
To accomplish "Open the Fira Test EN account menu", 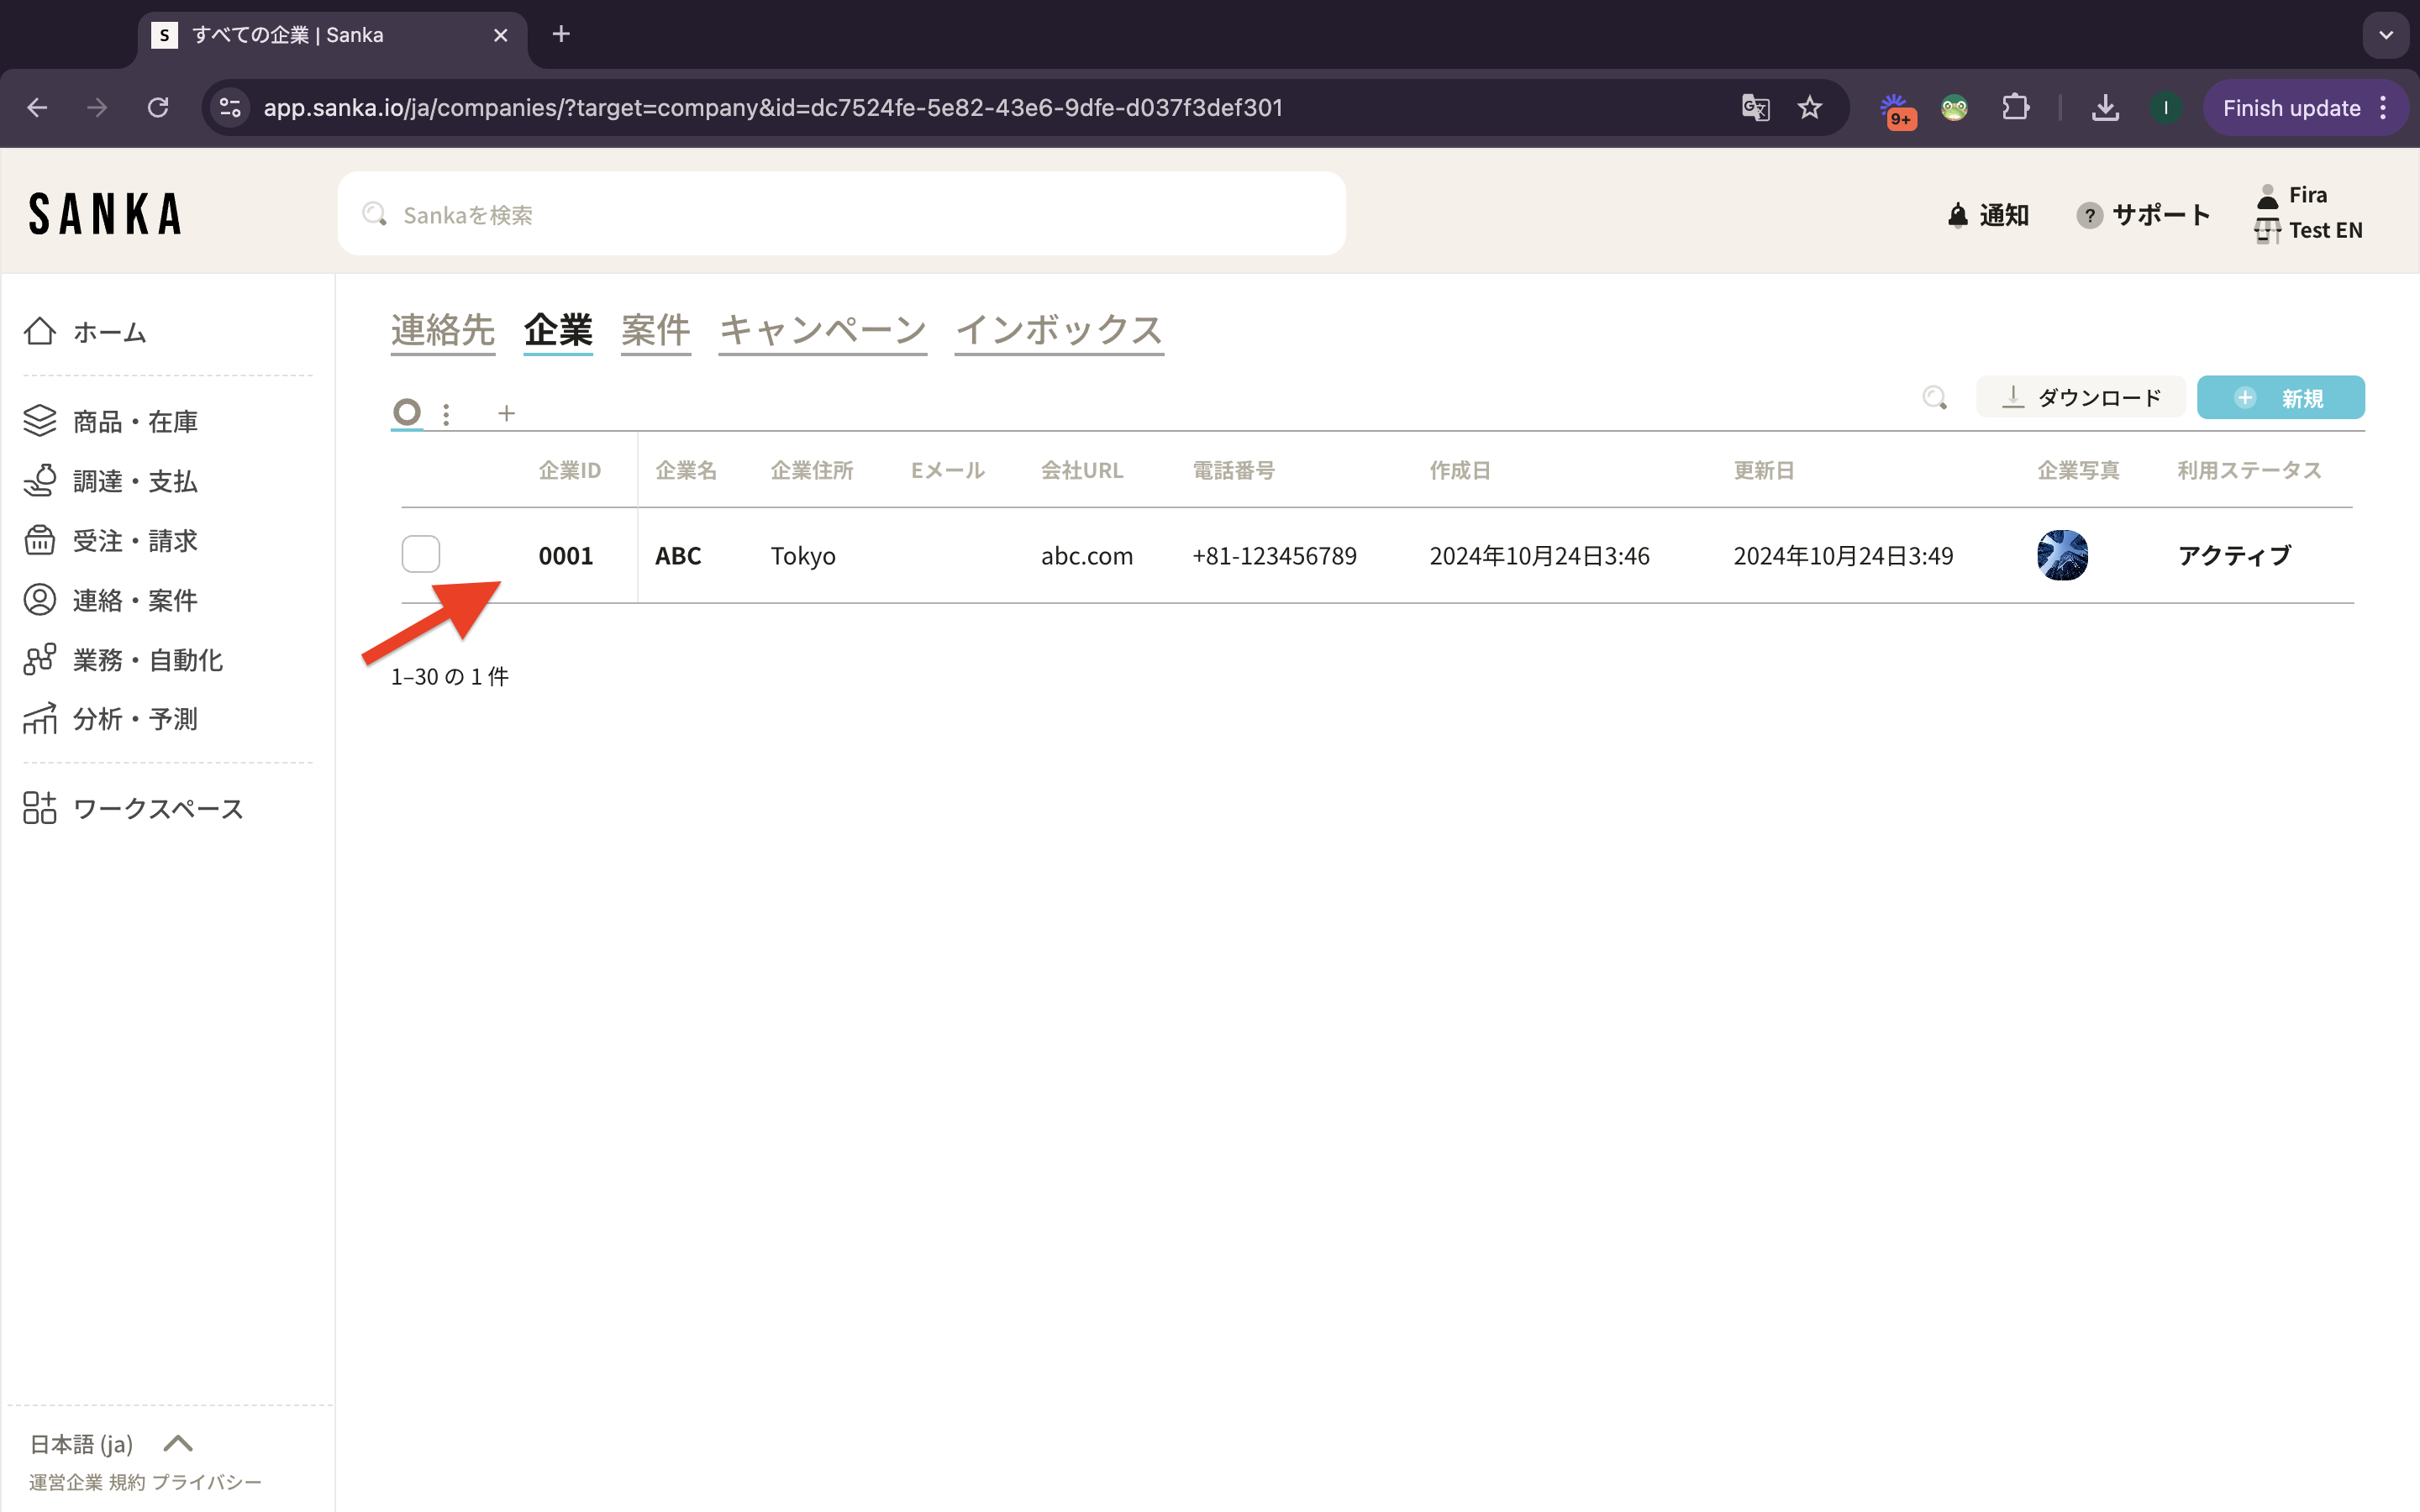I will click(x=2308, y=213).
